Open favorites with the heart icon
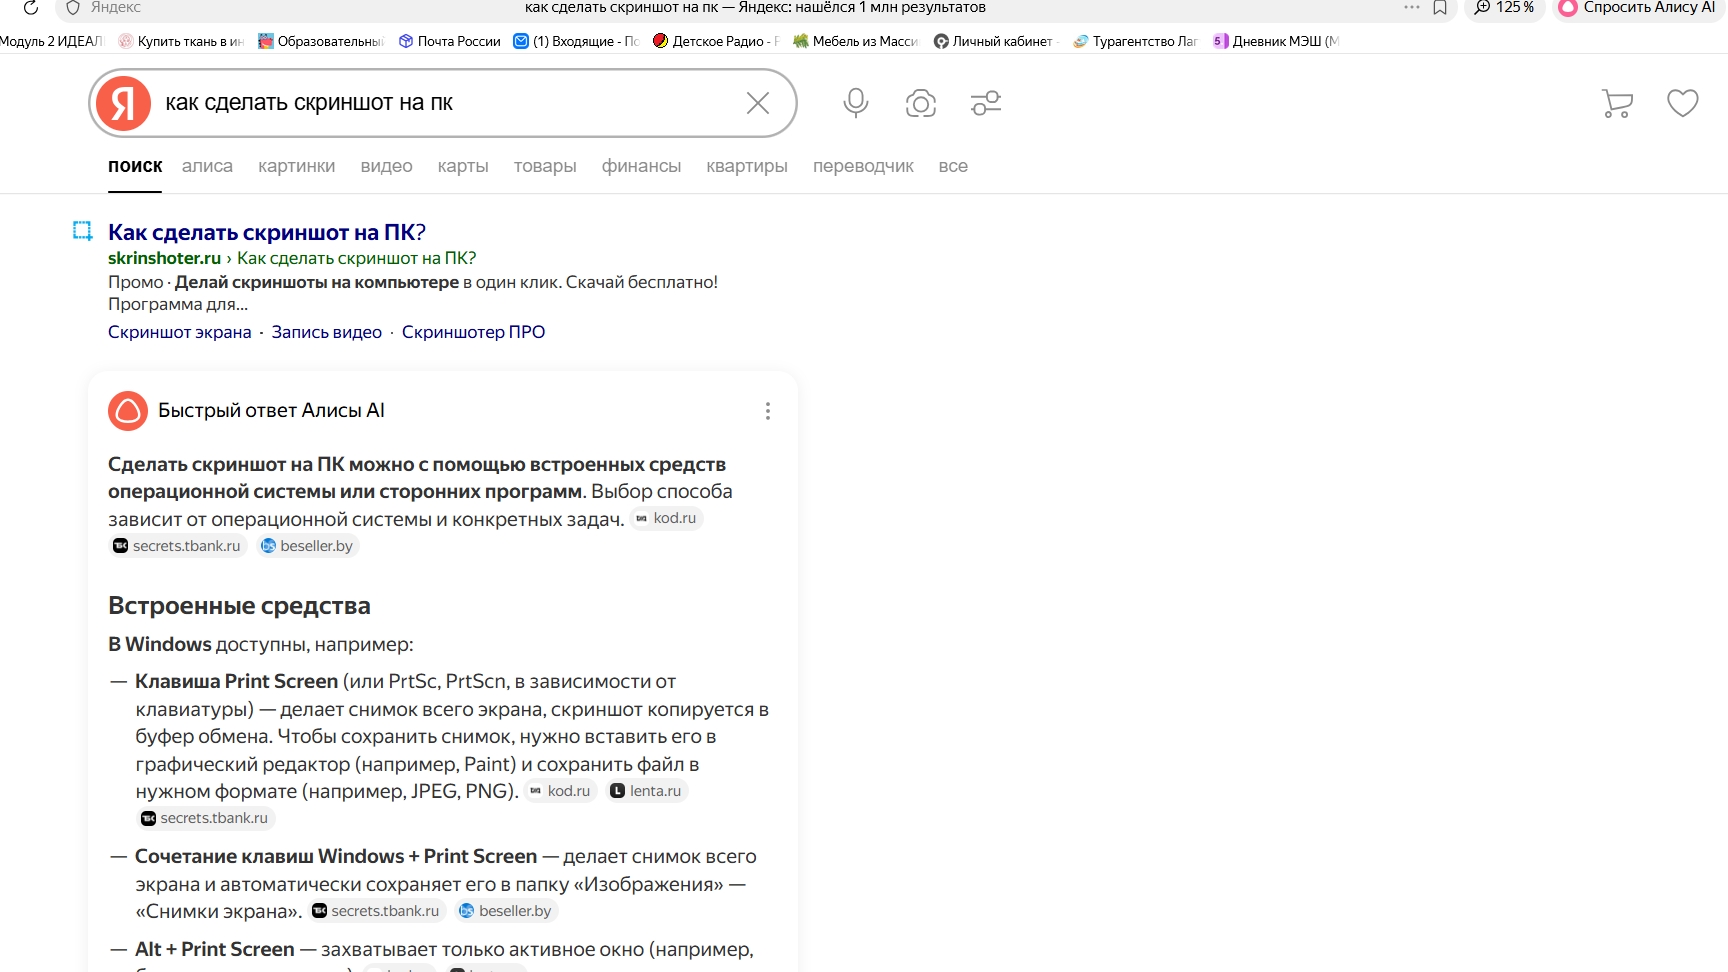 (x=1683, y=103)
